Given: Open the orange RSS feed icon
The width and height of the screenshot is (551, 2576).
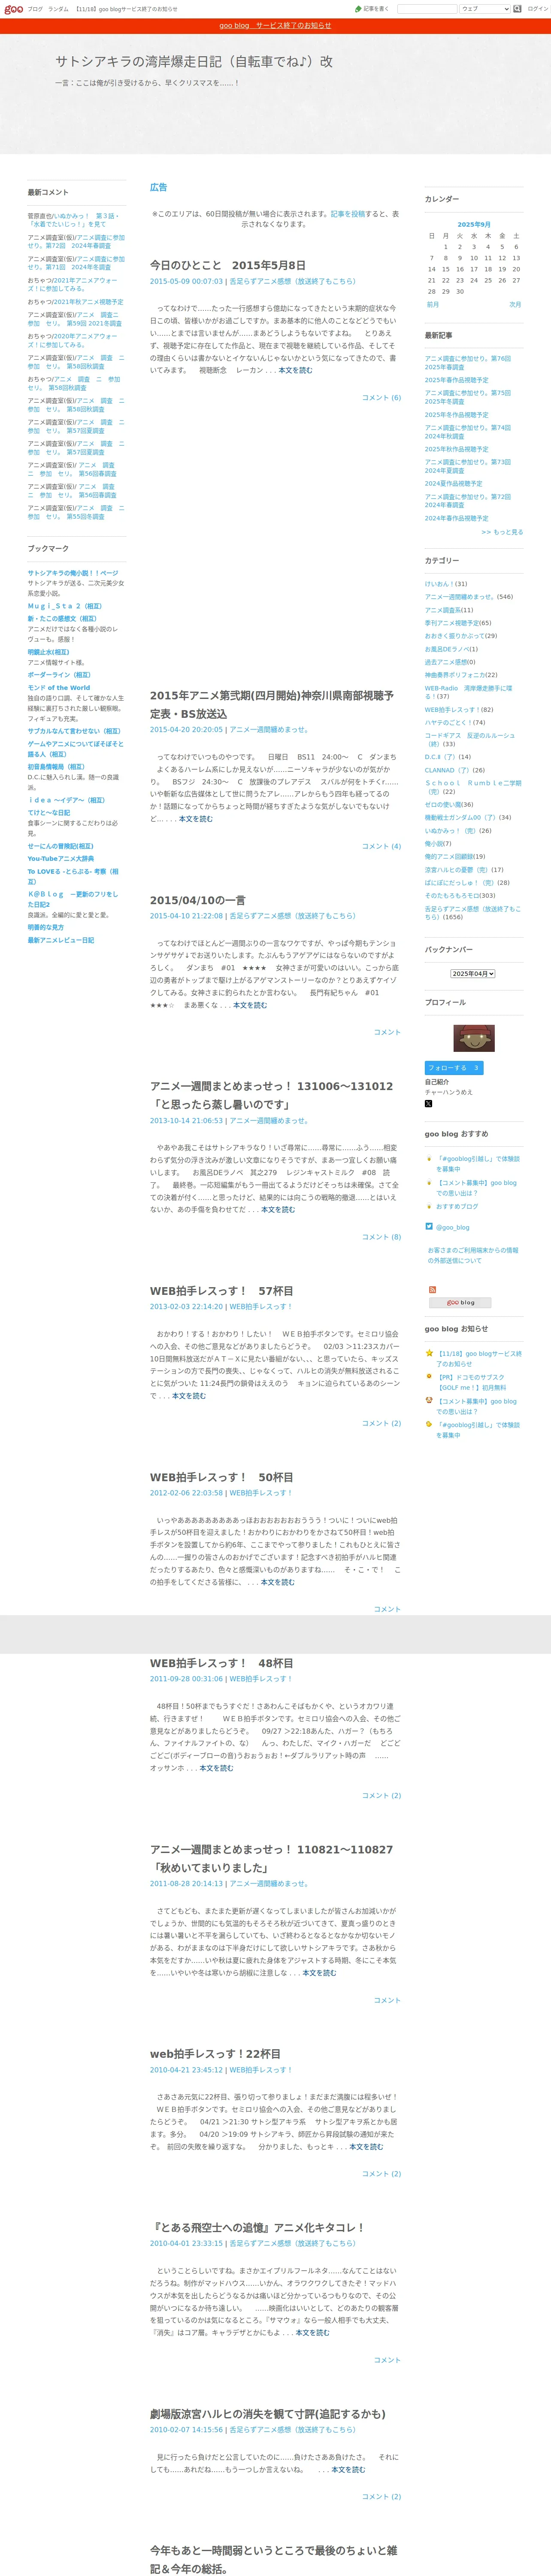Looking at the screenshot, I should click(432, 1290).
